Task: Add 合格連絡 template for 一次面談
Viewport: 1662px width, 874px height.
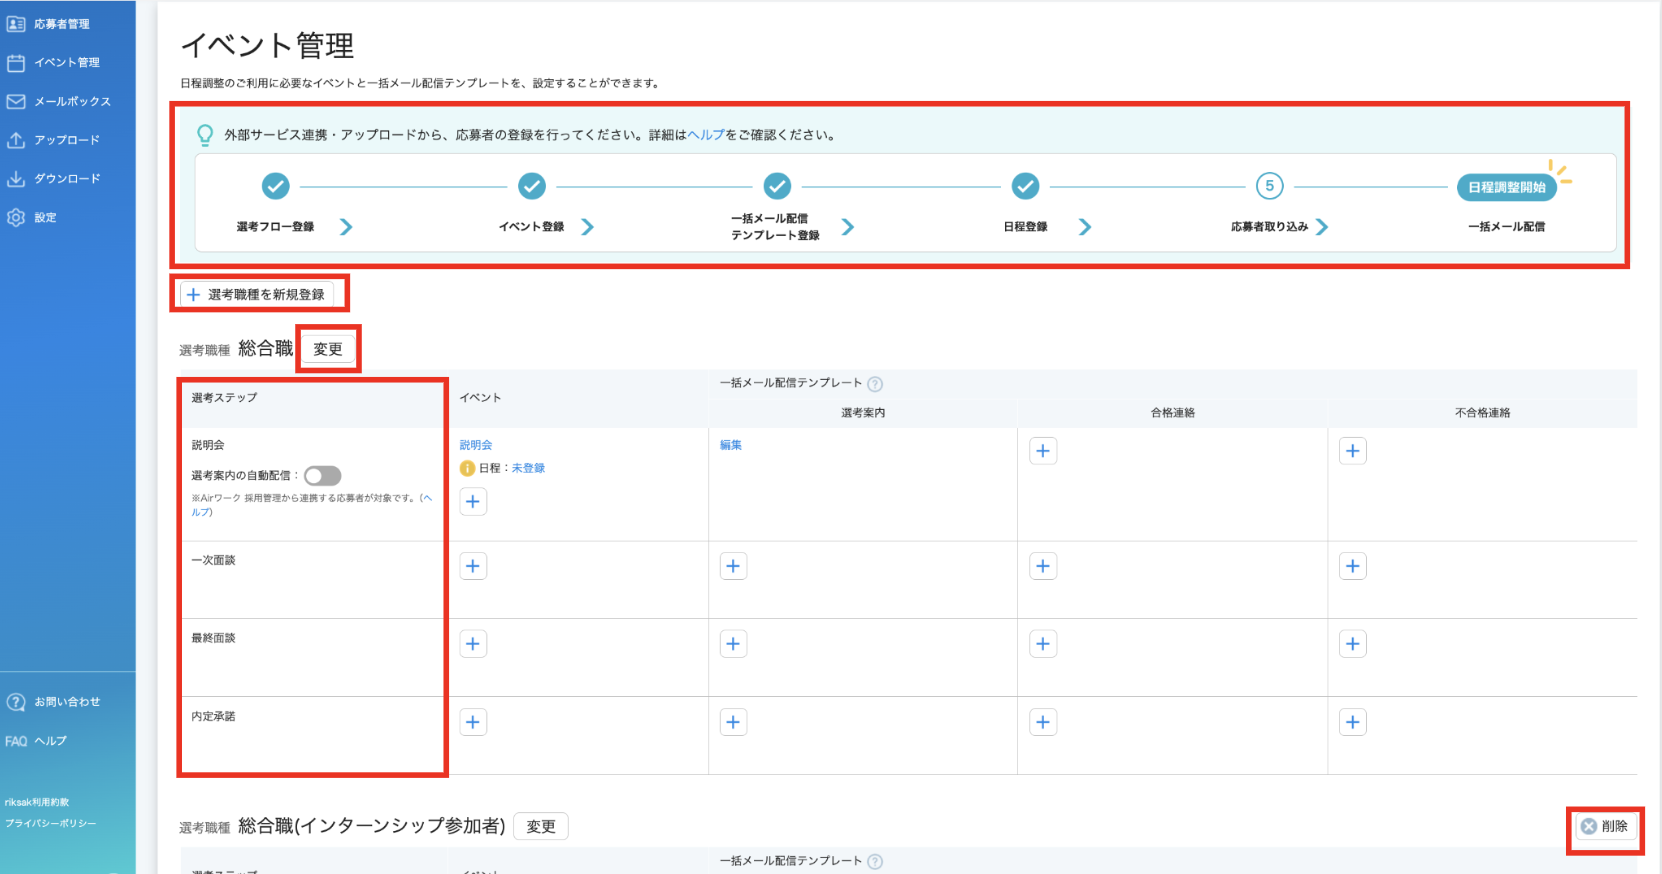Action: tap(1043, 566)
